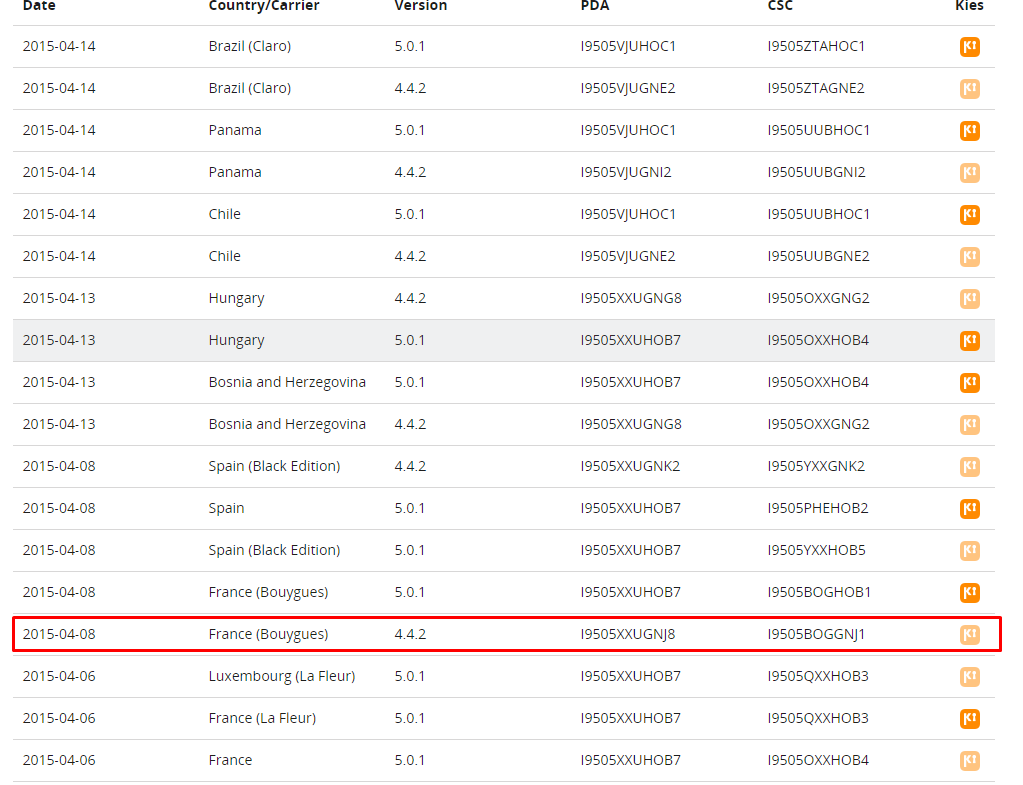
Task: Click PDA I9505VJUGNE2 in Chile row
Action: click(x=628, y=256)
